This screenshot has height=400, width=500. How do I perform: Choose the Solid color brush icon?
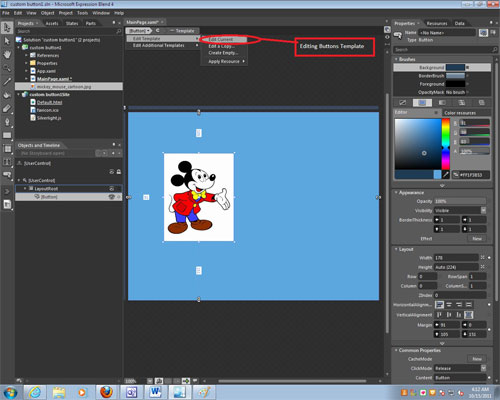pos(422,103)
